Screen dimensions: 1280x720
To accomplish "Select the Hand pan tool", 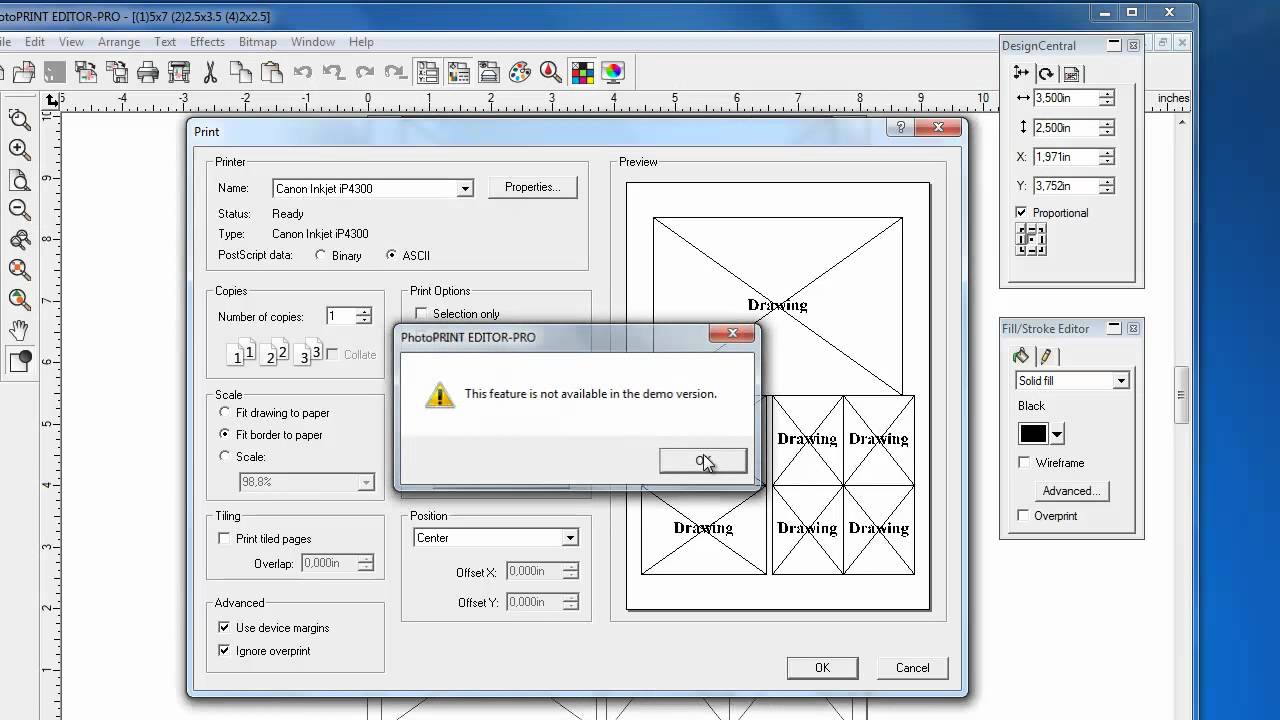I will click(x=19, y=331).
